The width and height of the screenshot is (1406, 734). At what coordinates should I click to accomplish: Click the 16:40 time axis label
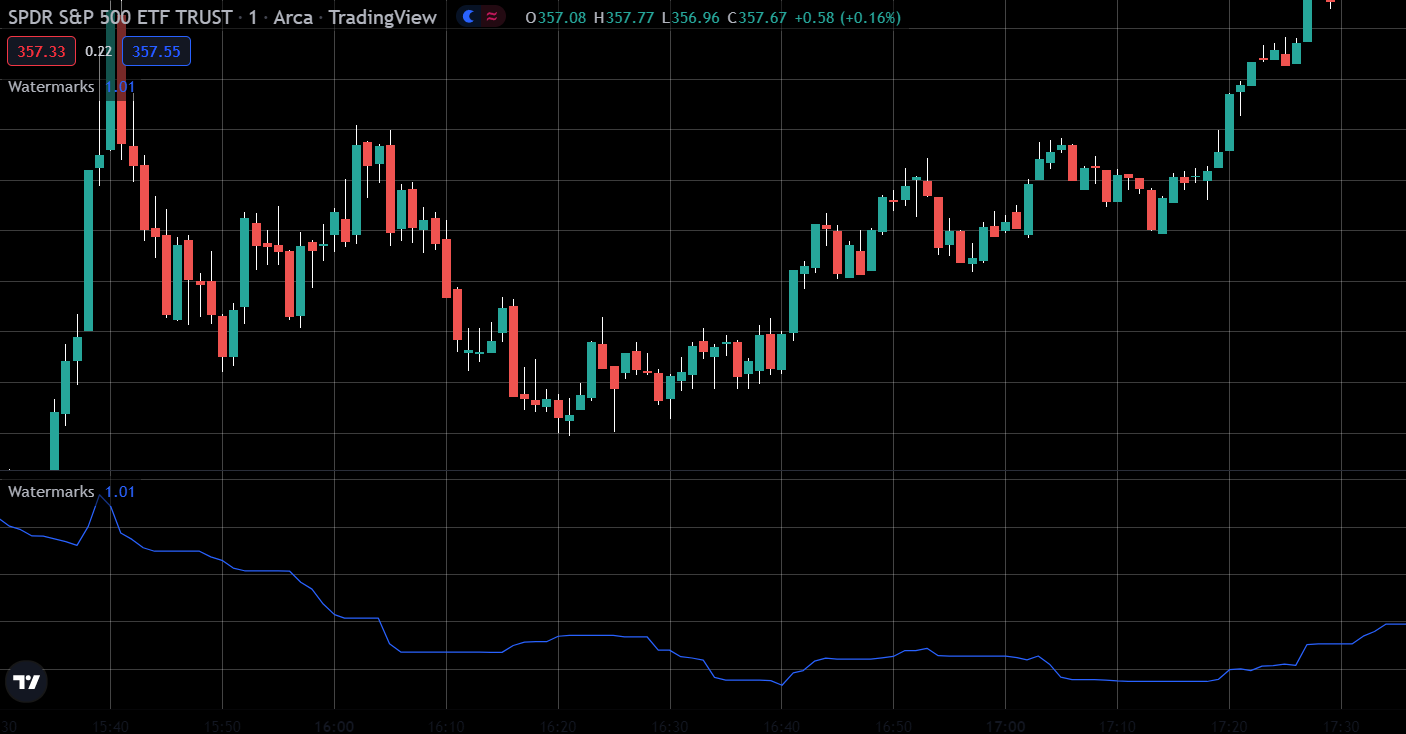[782, 726]
